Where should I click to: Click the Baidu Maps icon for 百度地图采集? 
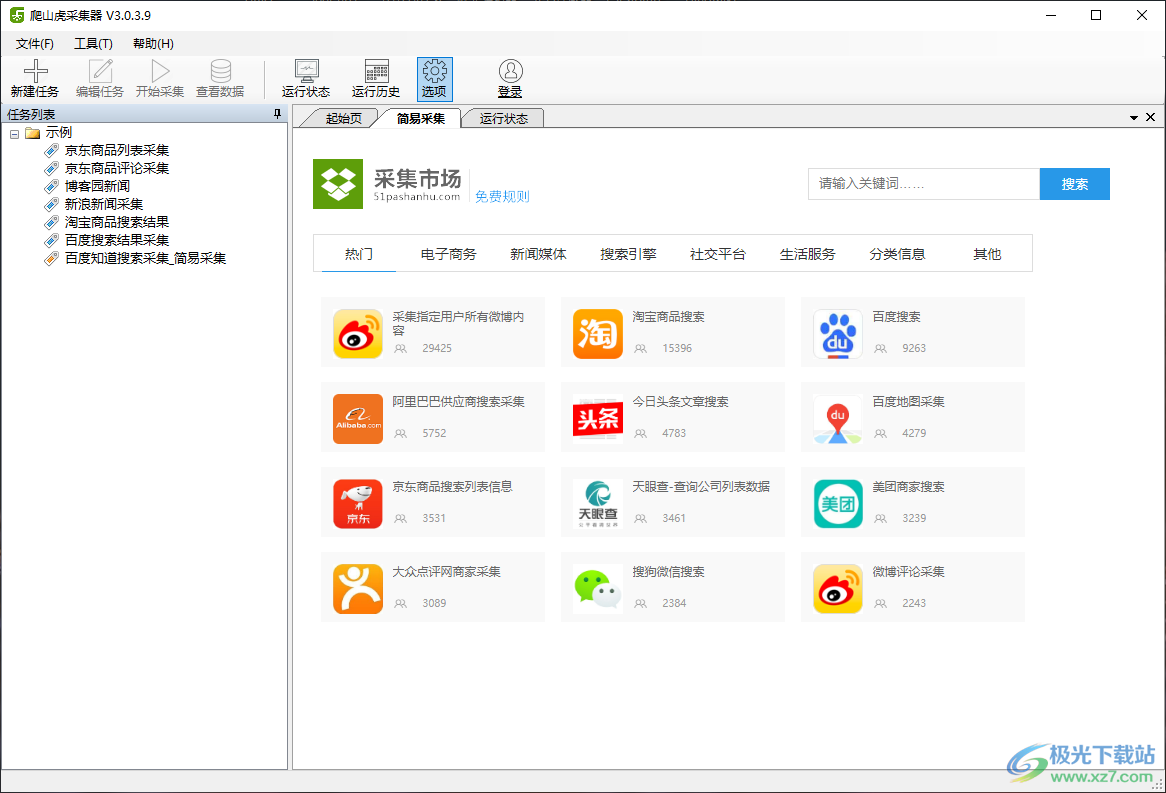click(x=838, y=419)
